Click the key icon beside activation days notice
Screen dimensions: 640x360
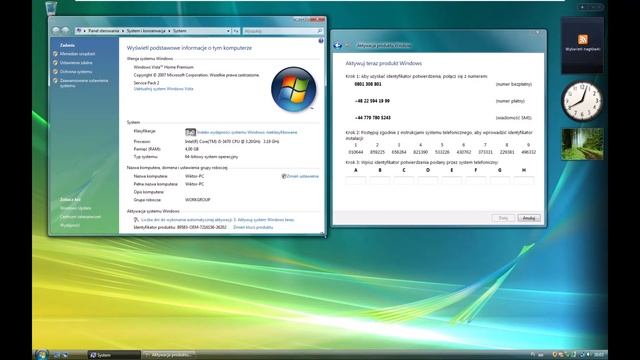pos(136,220)
